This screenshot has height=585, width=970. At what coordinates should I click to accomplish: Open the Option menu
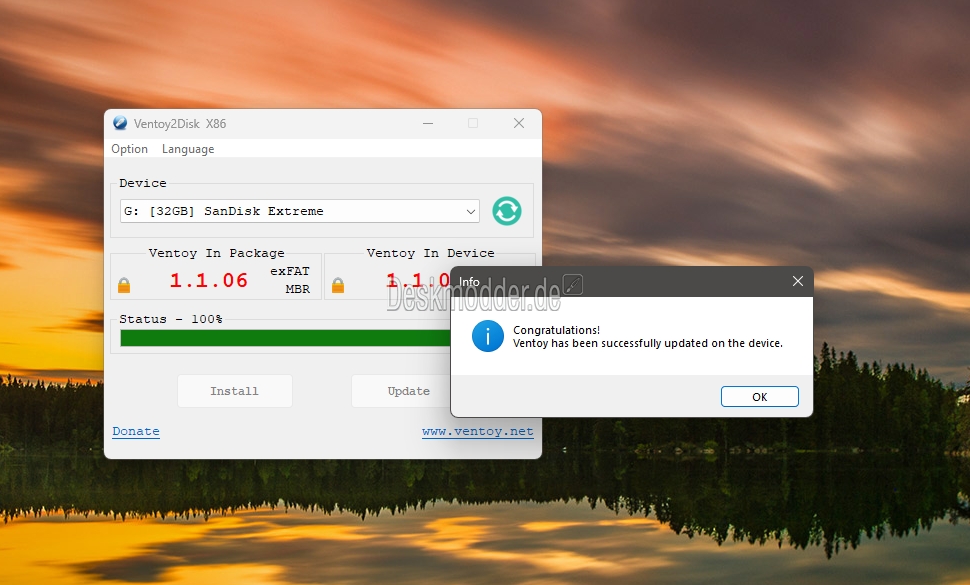(x=129, y=149)
